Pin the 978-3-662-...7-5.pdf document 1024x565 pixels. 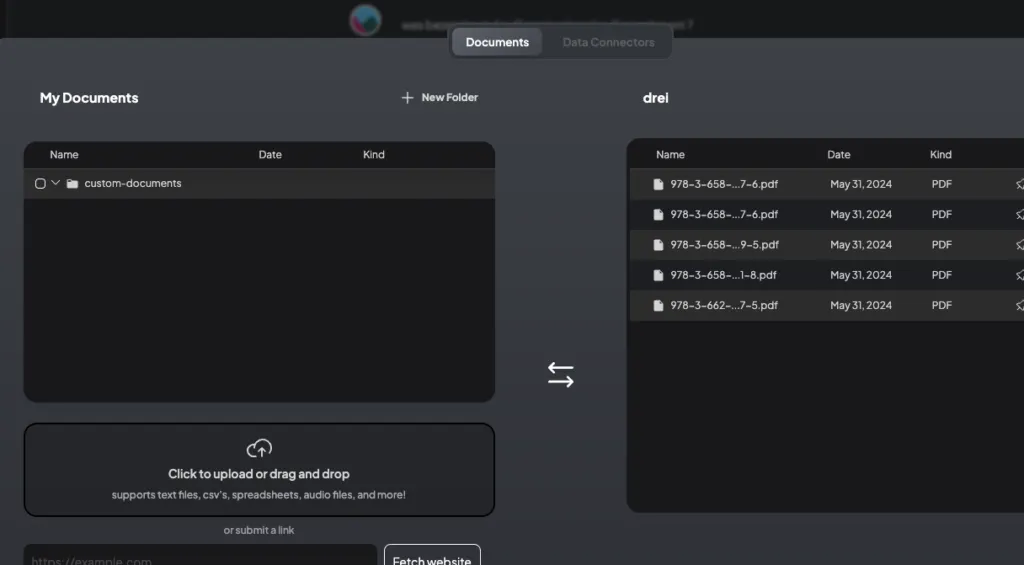click(1019, 306)
